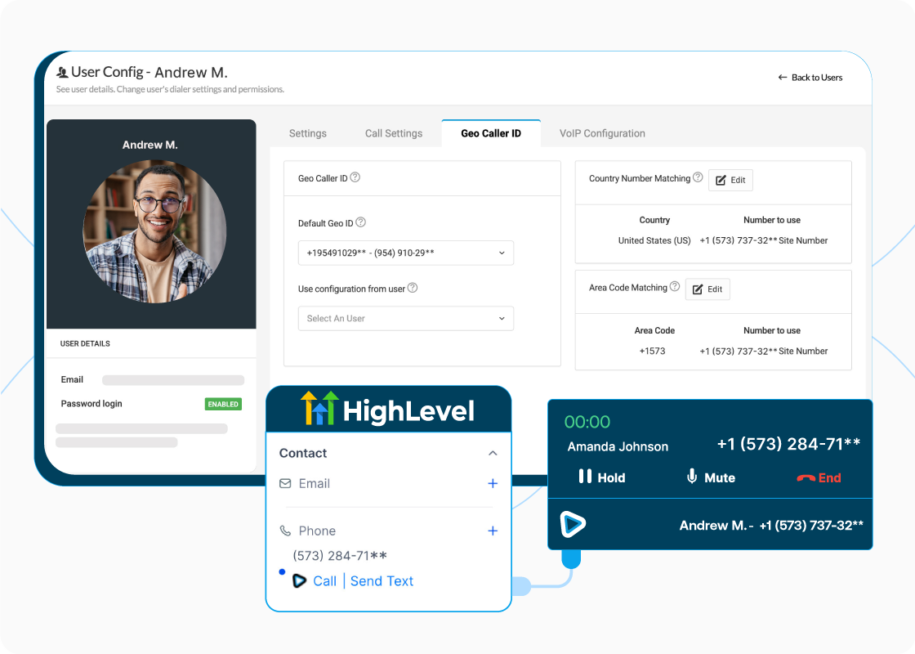Click the HighLevel arrows logo
Viewport: 915px width, 654px height.
[319, 408]
